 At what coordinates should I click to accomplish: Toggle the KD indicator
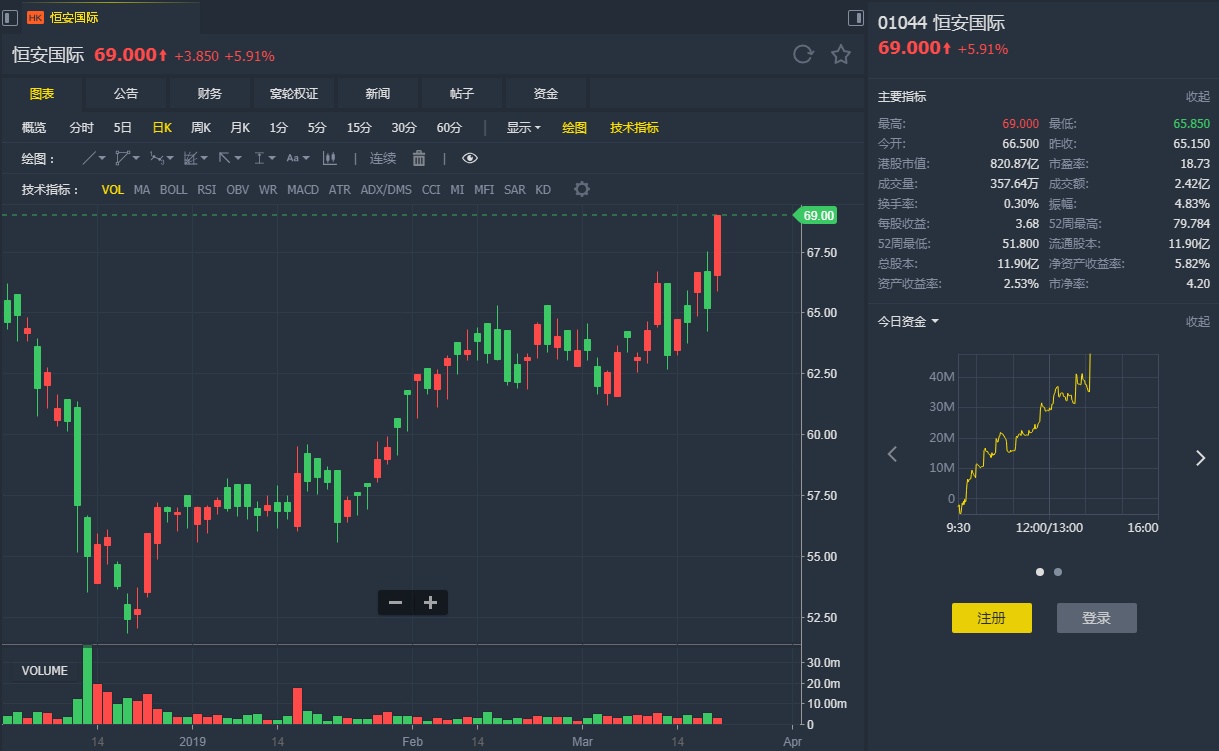click(543, 189)
